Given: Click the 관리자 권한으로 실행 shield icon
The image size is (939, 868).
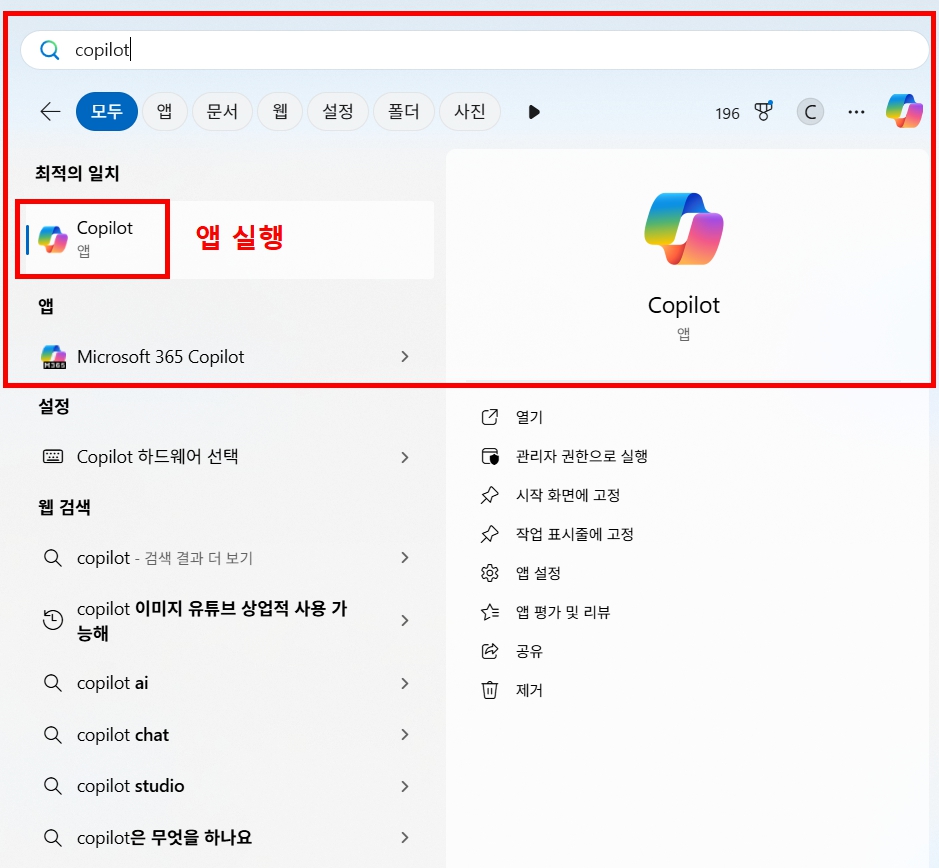Looking at the screenshot, I should 490,456.
